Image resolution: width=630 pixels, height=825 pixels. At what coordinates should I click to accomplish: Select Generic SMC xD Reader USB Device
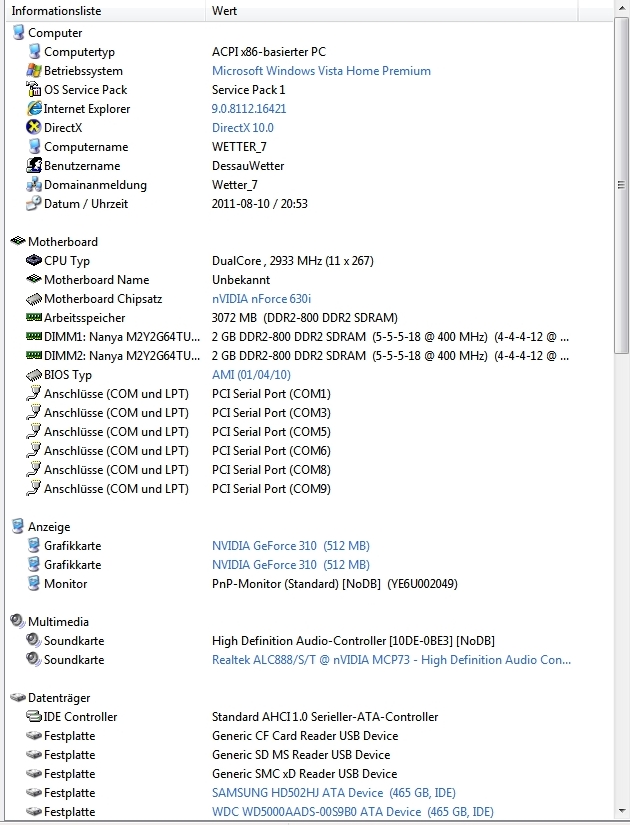point(304,773)
